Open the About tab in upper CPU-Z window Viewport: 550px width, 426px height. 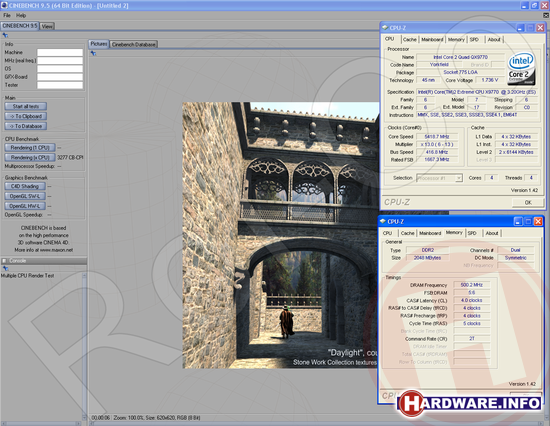(494, 39)
